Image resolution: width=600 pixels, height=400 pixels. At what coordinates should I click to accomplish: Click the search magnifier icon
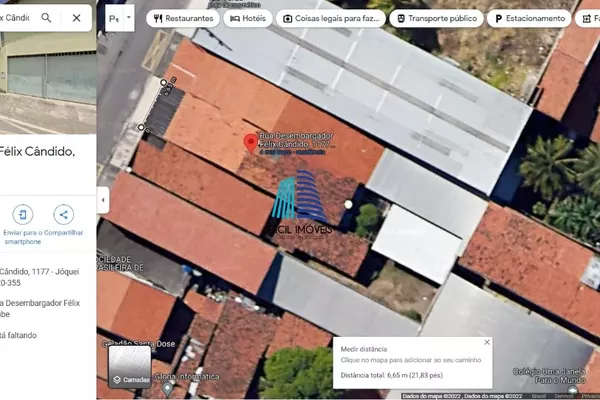pos(46,18)
